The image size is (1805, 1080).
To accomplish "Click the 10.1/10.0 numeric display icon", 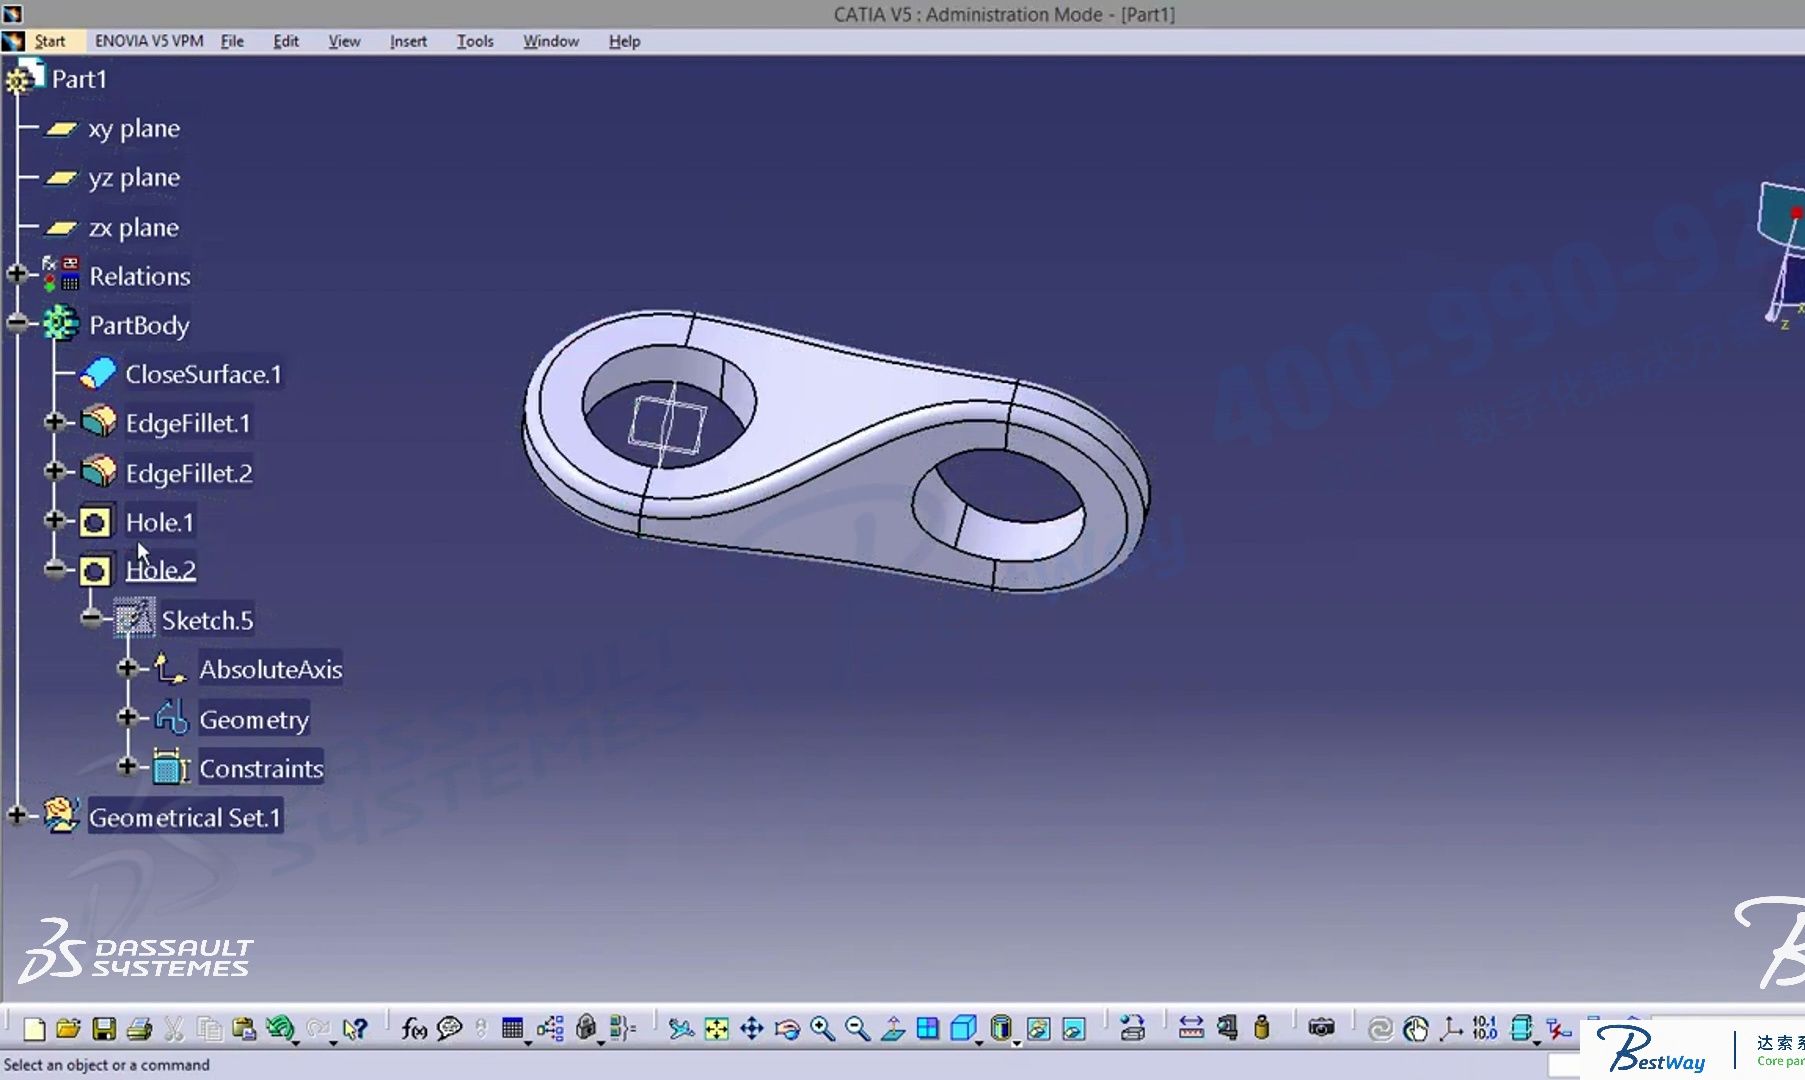I will coord(1485,1028).
